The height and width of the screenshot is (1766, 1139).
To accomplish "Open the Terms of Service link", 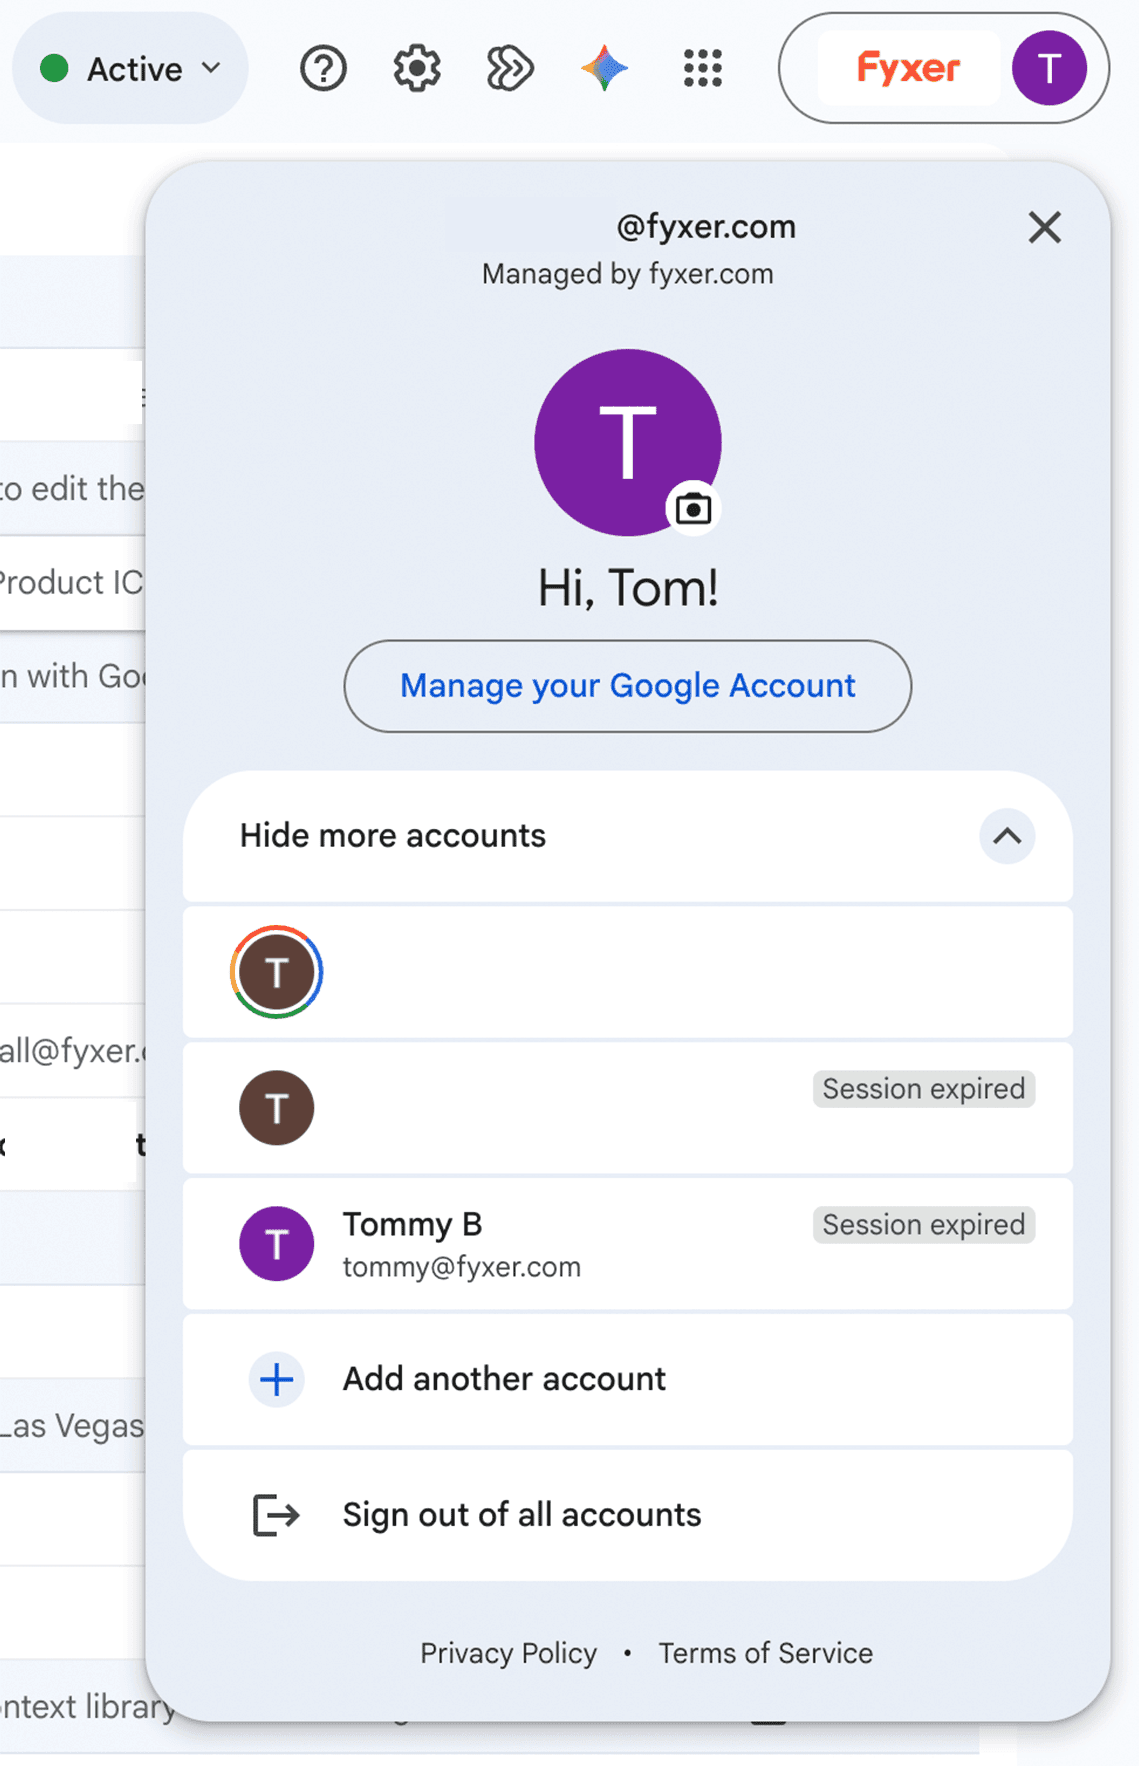I will click(x=765, y=1653).
